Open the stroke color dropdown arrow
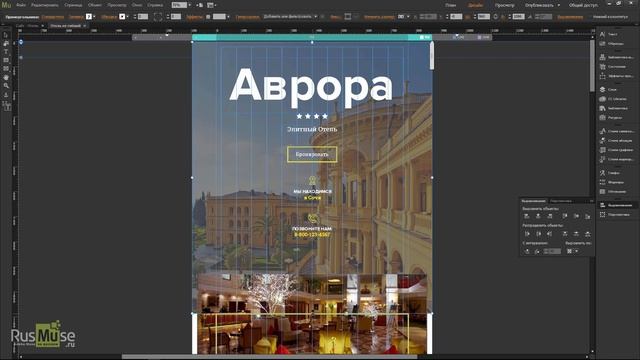 tap(128, 17)
